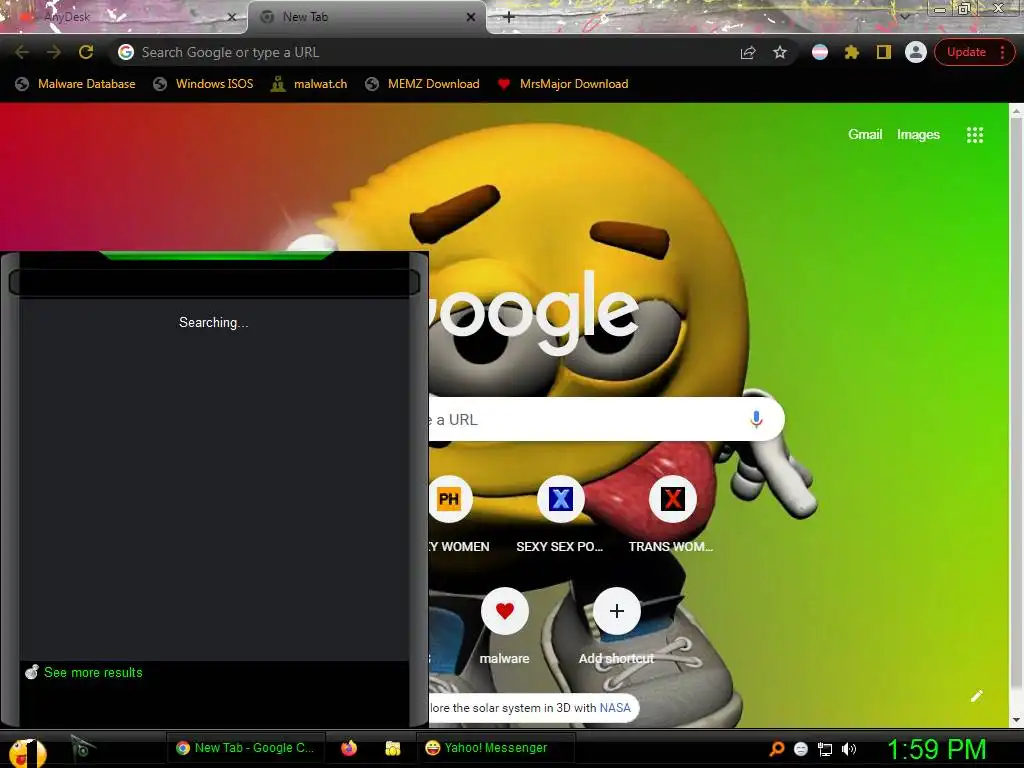Click the share page icon in address bar

point(748,53)
